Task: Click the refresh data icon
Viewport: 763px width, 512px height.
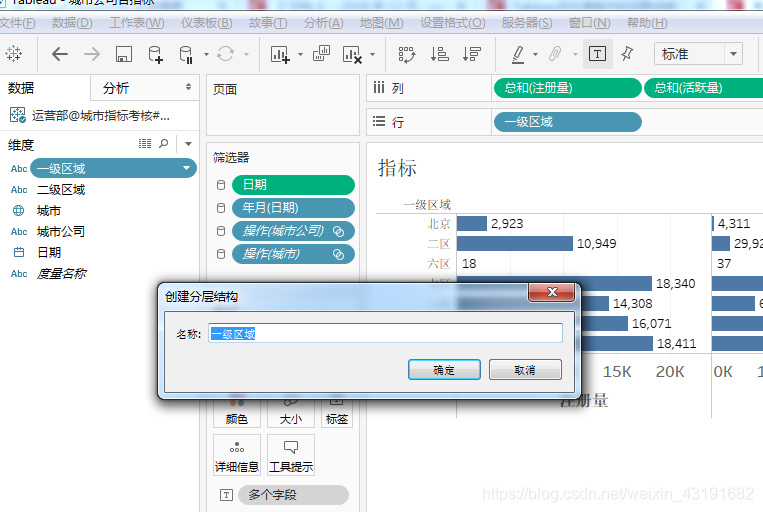Action: click(225, 54)
